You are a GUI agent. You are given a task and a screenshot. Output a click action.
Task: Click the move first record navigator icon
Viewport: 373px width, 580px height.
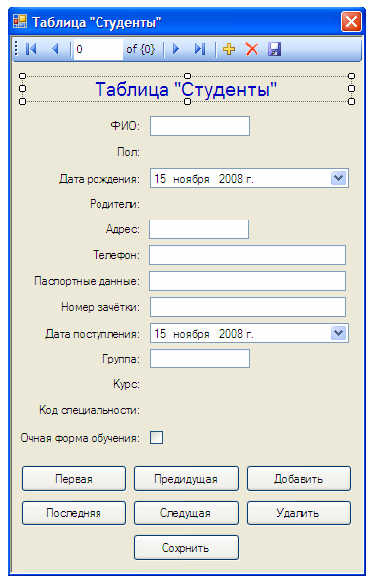pyautogui.click(x=31, y=49)
